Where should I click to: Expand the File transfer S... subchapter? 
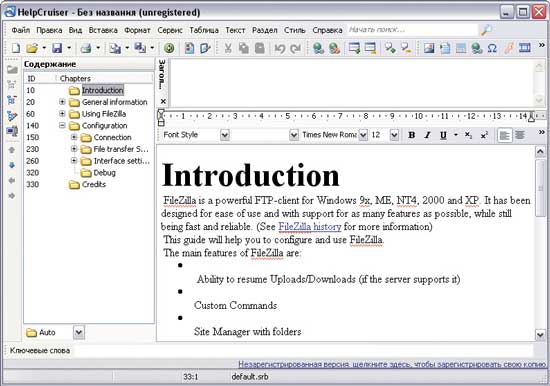tap(74, 149)
